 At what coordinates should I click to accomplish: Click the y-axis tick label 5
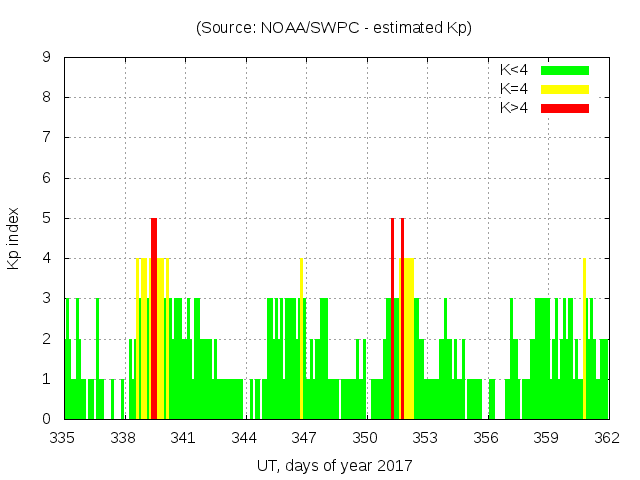47,218
